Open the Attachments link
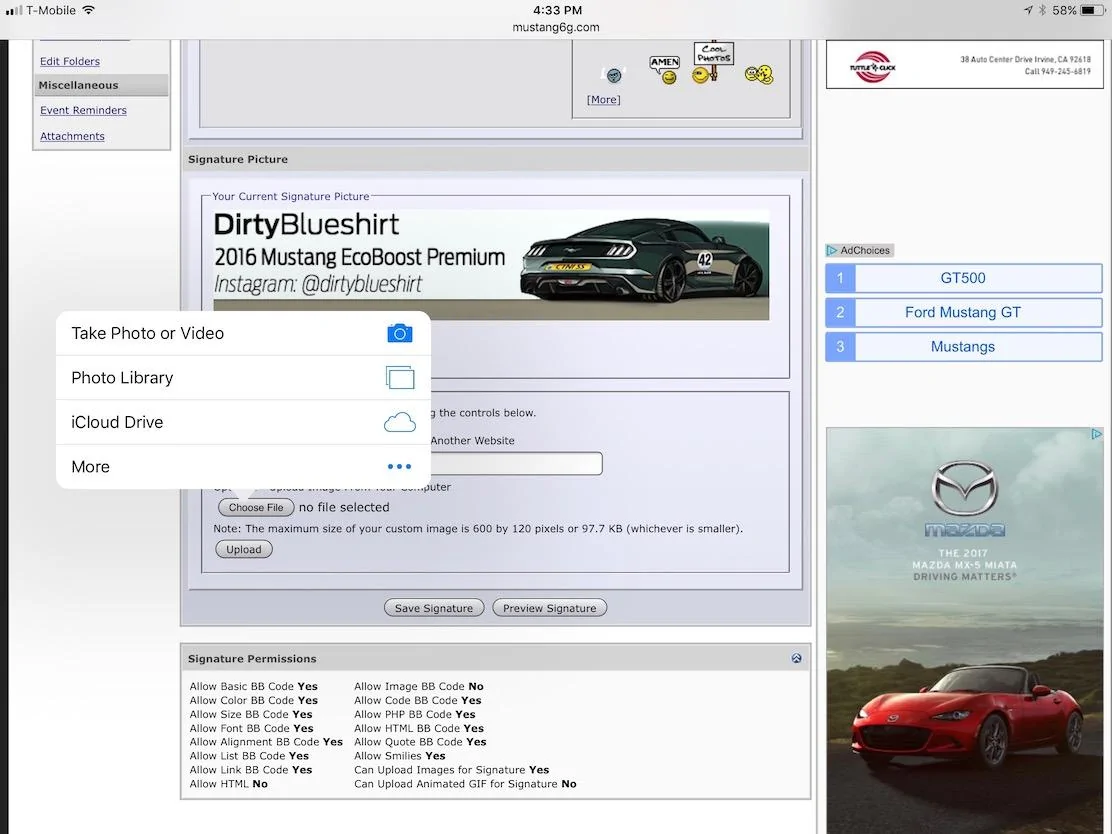 point(72,136)
